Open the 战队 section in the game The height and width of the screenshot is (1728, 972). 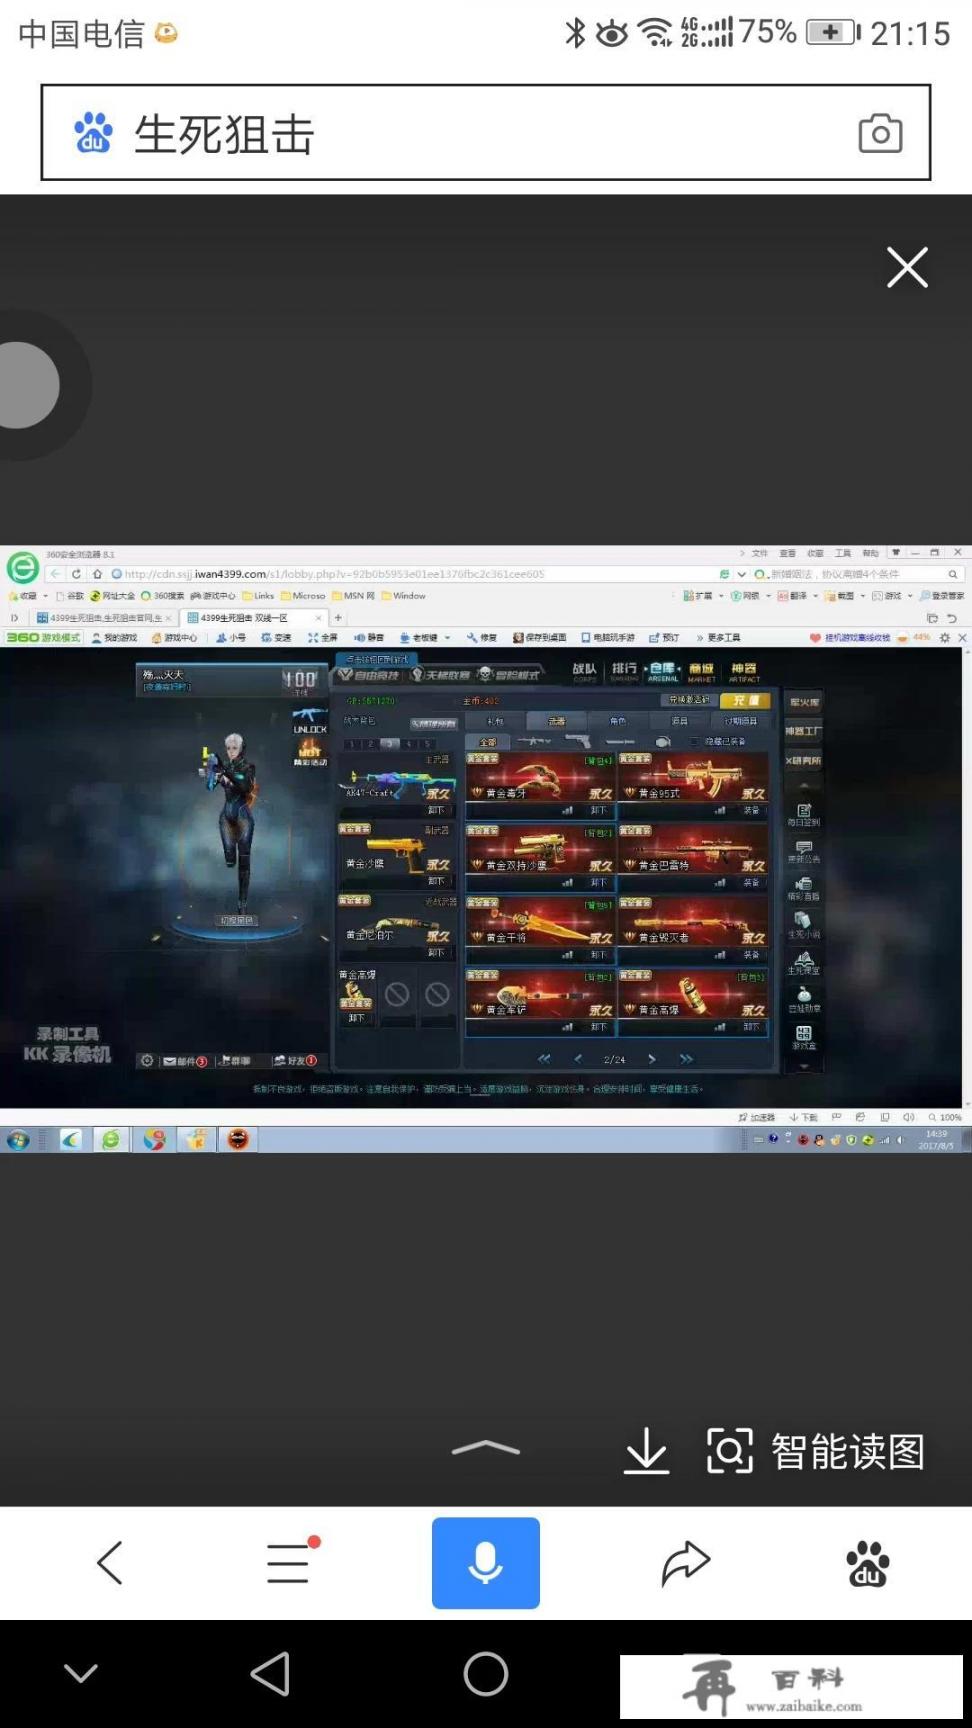tap(584, 671)
